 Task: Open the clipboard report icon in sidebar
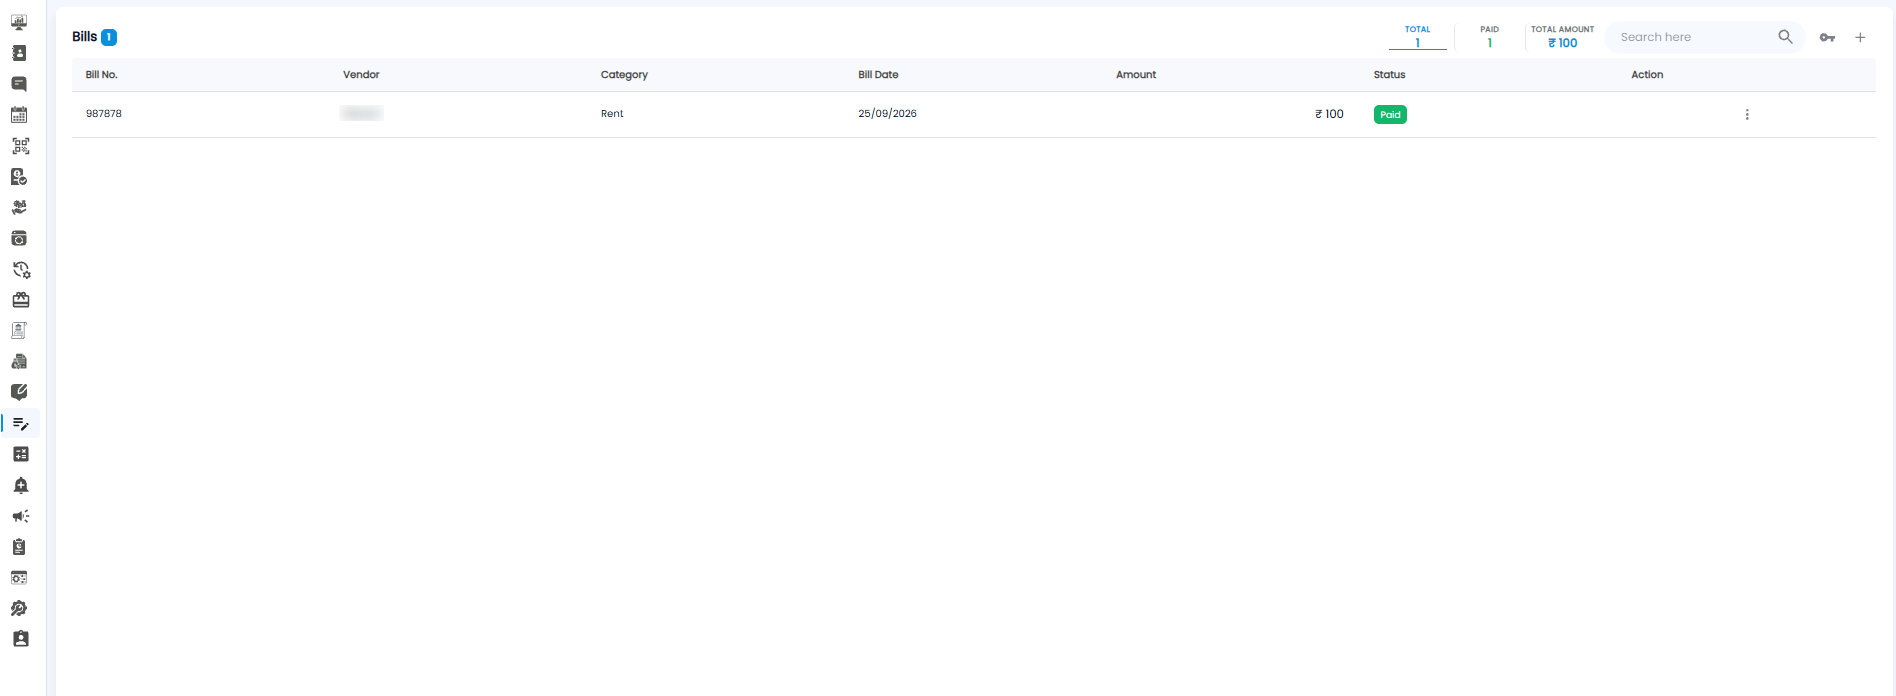(x=19, y=547)
